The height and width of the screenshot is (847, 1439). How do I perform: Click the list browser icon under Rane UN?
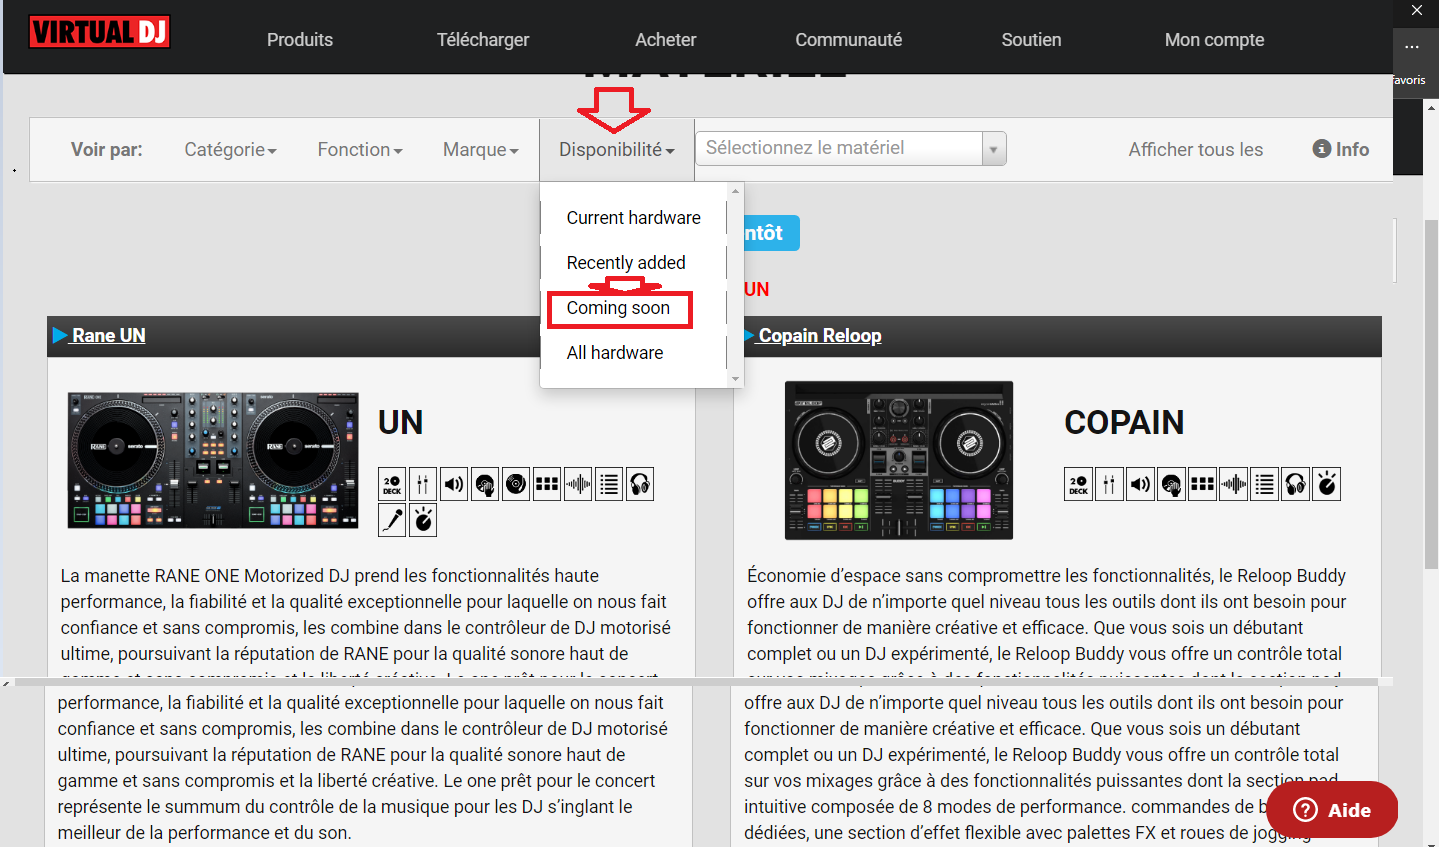tap(609, 485)
